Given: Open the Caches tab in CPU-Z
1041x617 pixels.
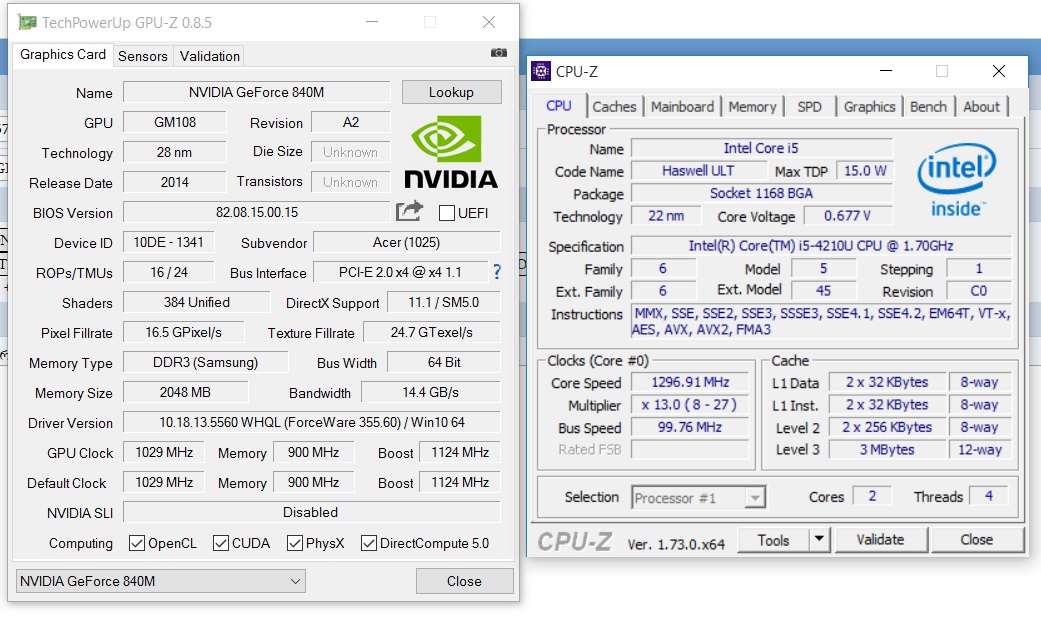Looking at the screenshot, I should pyautogui.click(x=614, y=106).
